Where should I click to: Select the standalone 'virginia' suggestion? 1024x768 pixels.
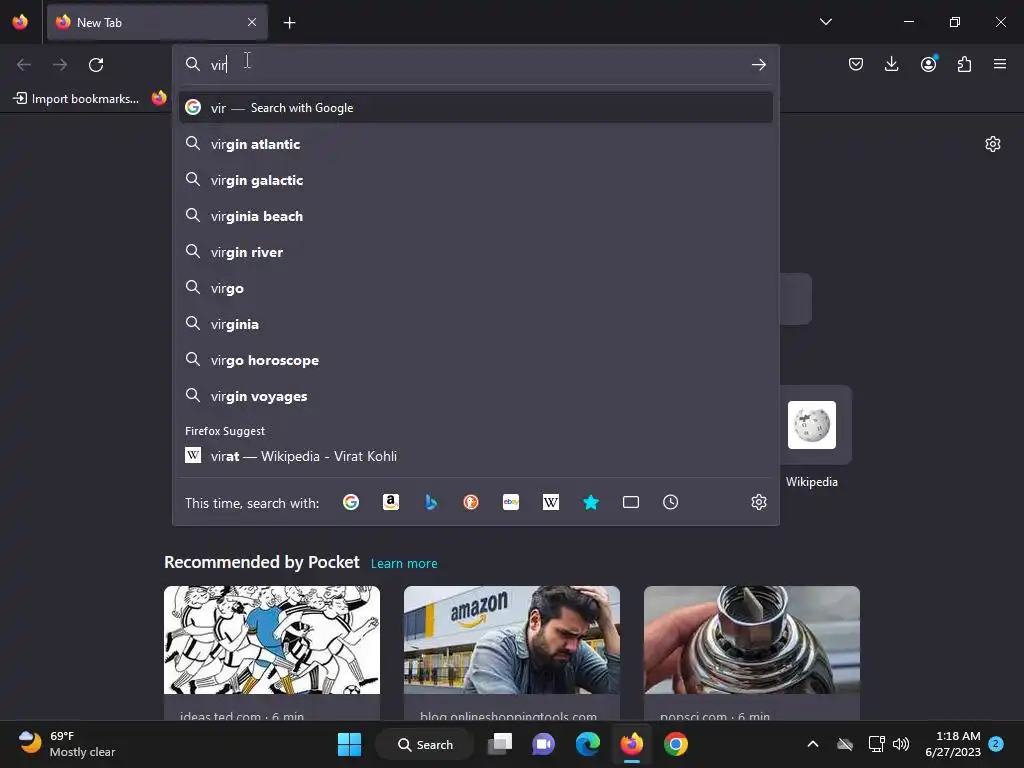[x=475, y=324]
